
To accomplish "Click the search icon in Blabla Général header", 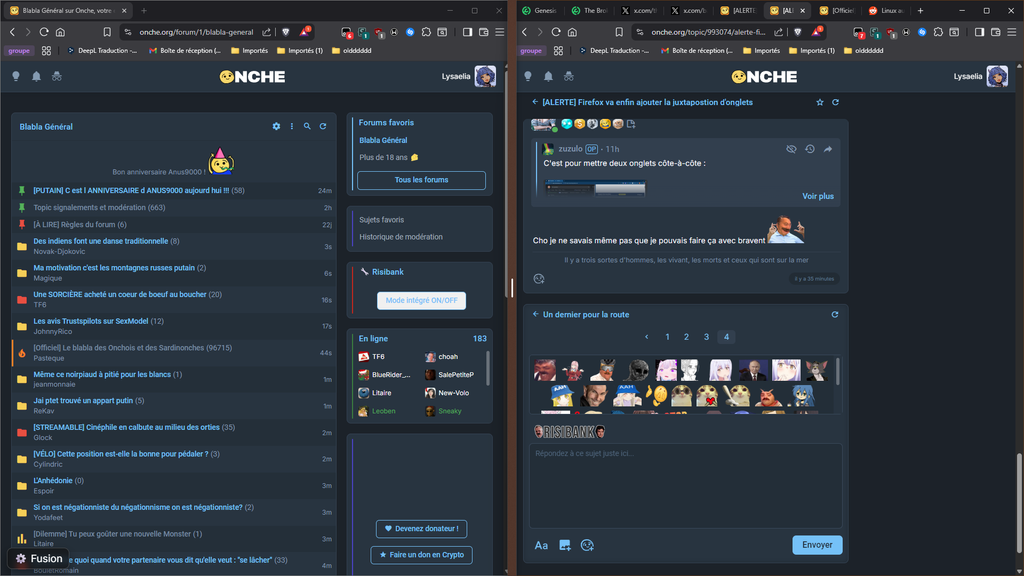I will tap(307, 127).
